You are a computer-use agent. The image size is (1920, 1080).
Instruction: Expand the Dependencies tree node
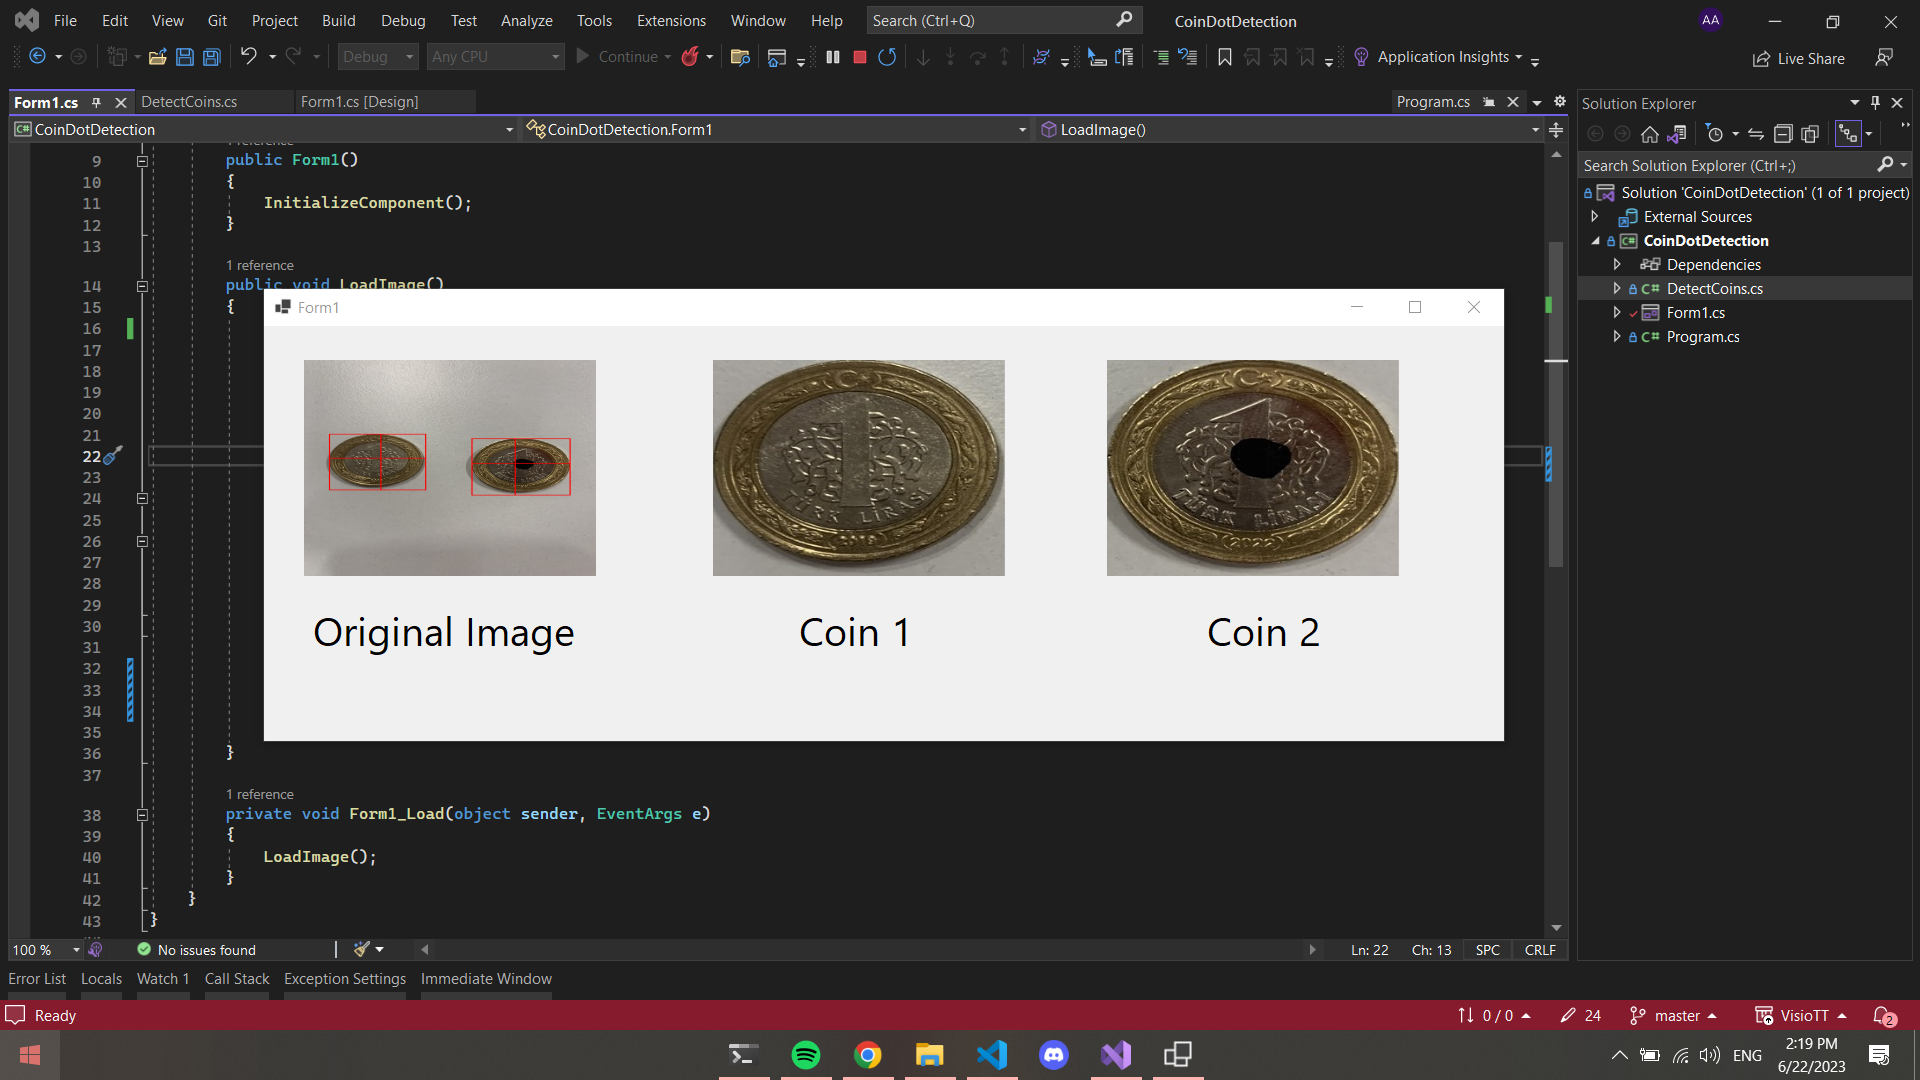[1617, 264]
